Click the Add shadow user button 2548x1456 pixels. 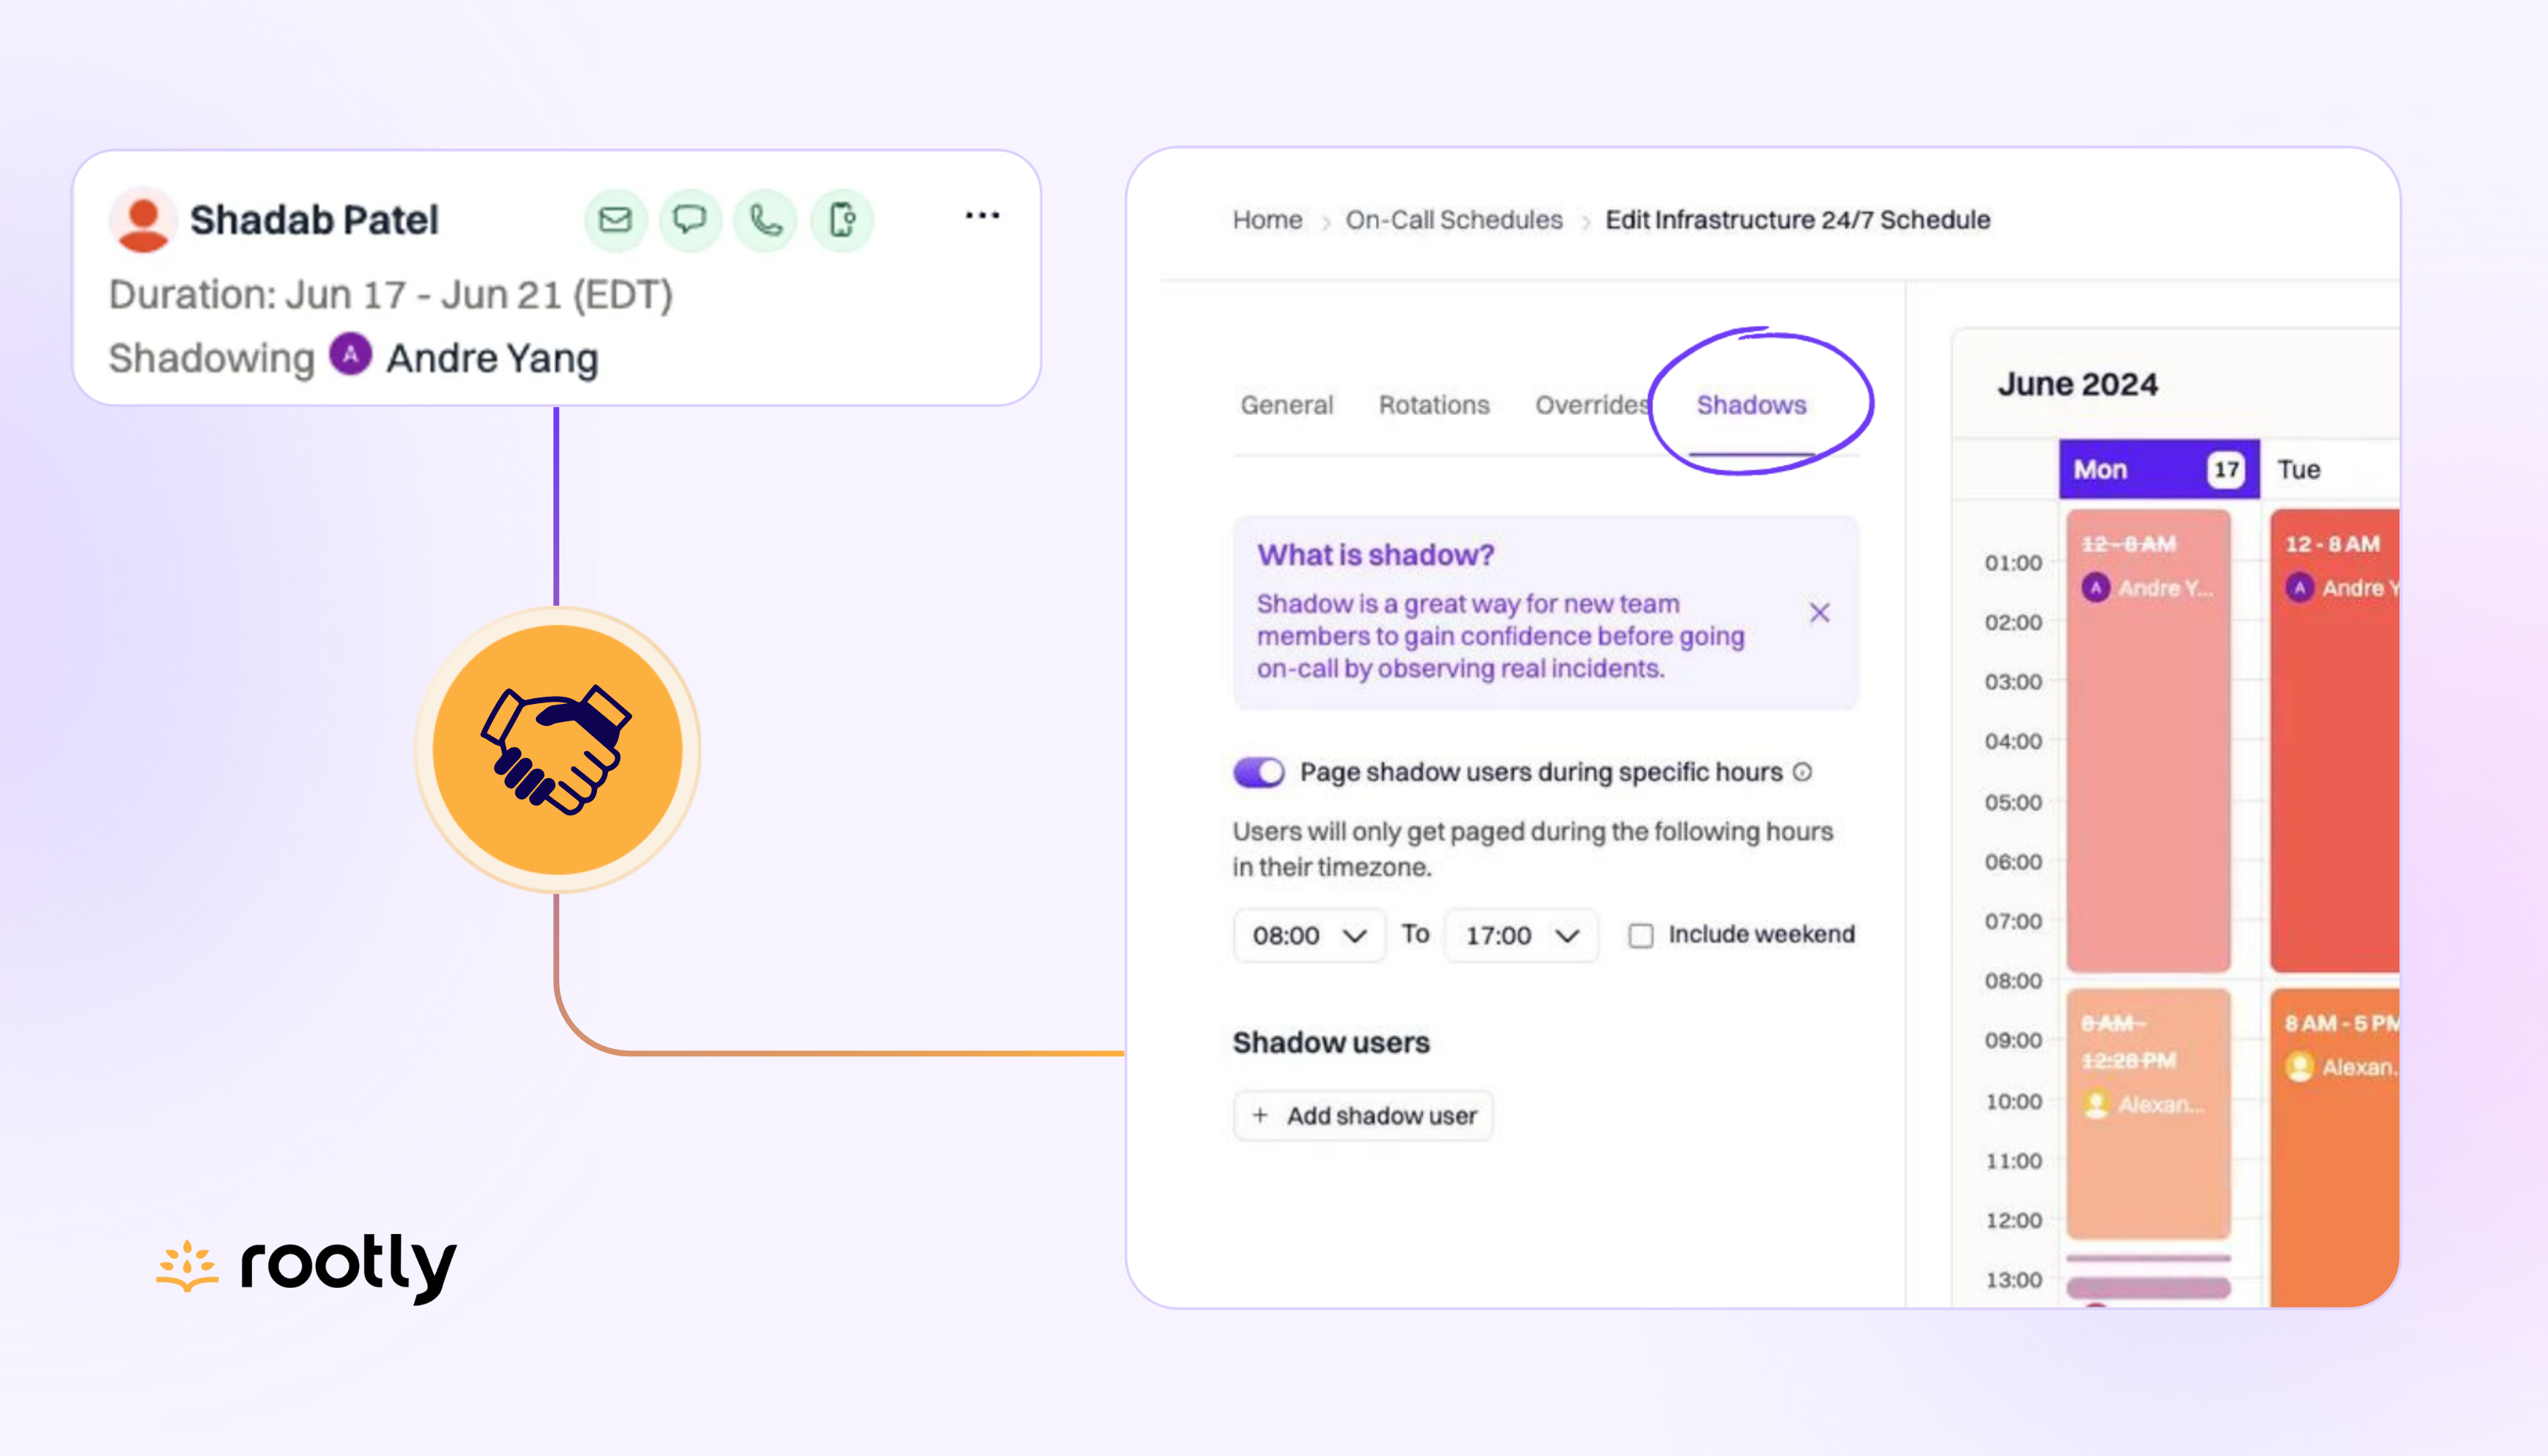pyautogui.click(x=1363, y=1115)
